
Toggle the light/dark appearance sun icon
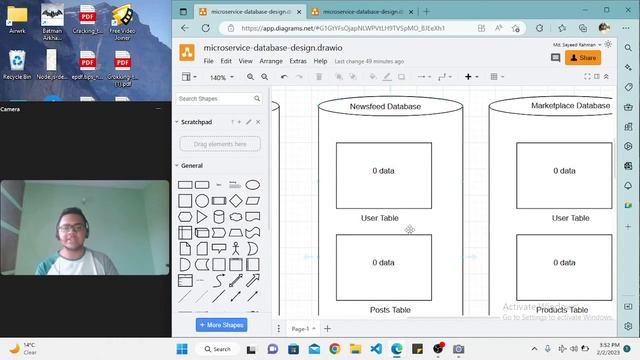point(608,44)
